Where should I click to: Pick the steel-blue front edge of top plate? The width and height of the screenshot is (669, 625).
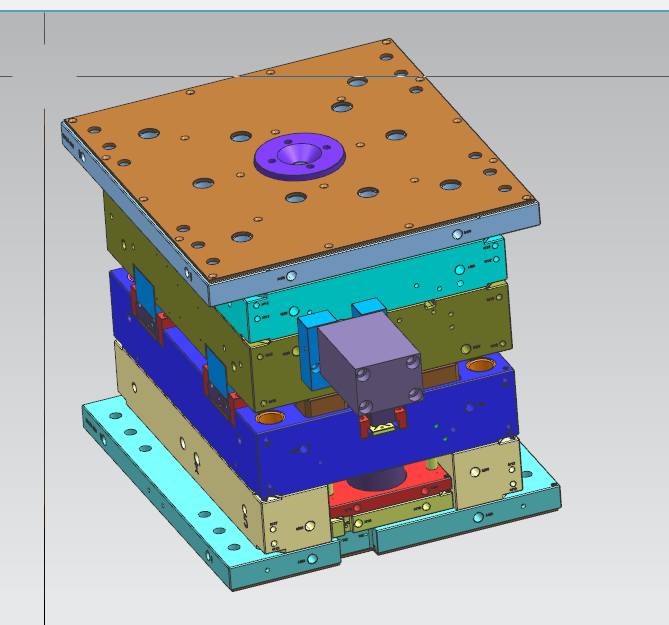tap(375, 254)
